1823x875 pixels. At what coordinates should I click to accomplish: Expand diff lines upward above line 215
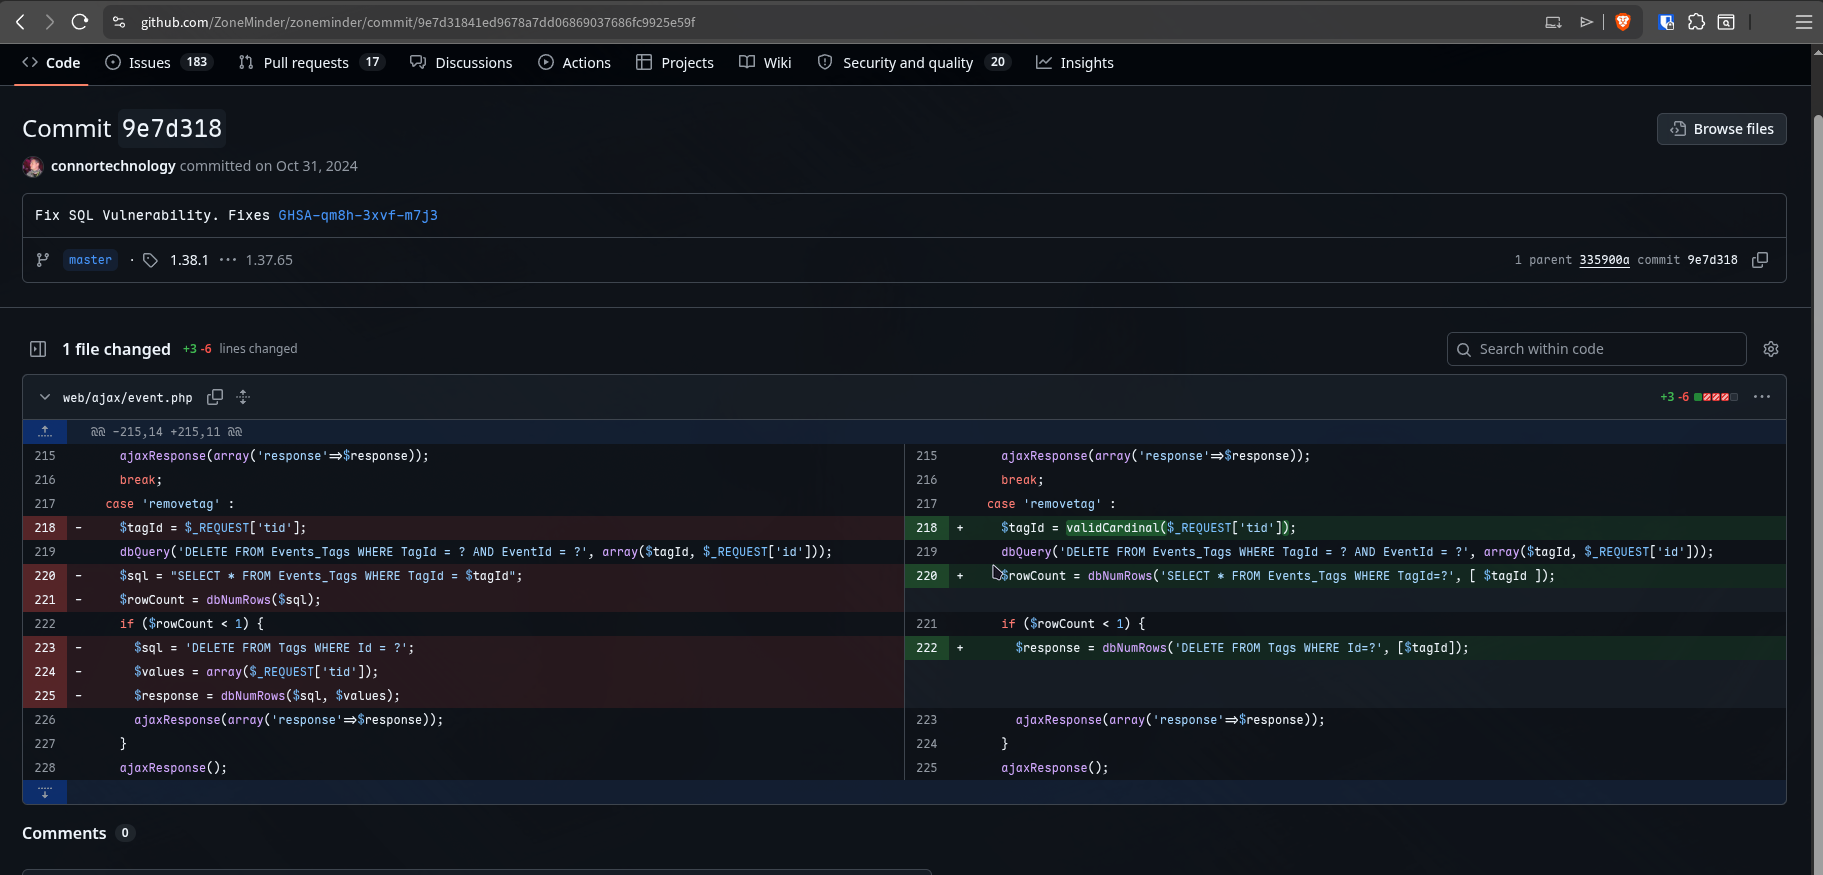click(x=45, y=432)
